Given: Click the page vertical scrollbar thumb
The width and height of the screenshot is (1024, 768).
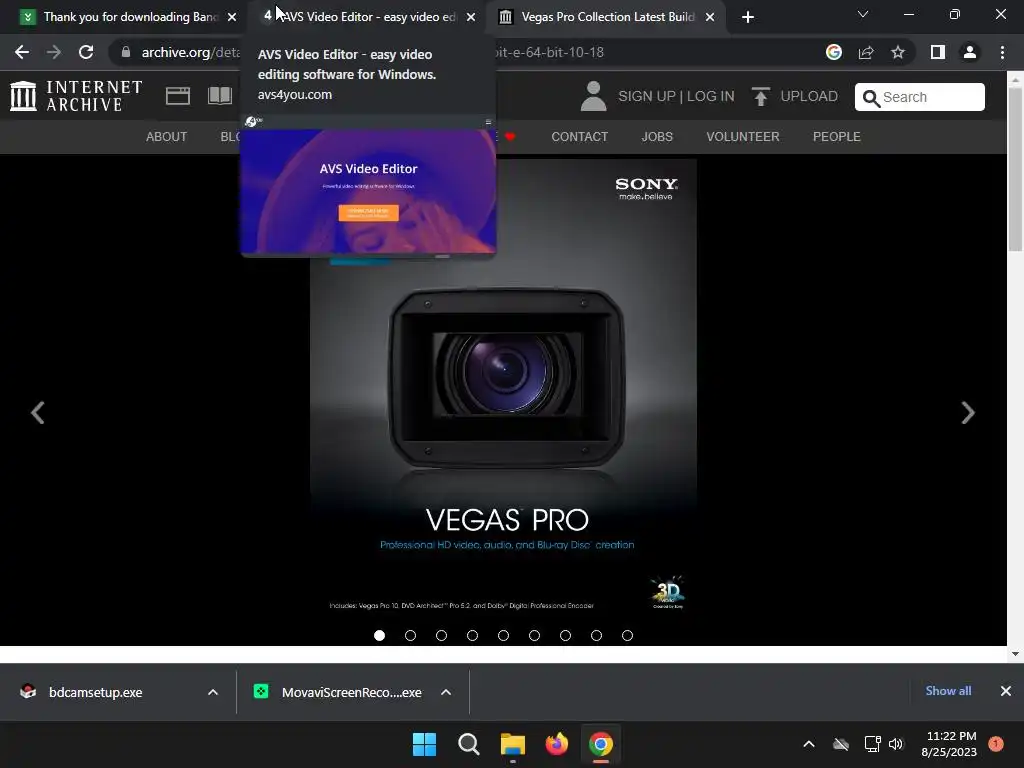Looking at the screenshot, I should pyautogui.click(x=1015, y=168).
